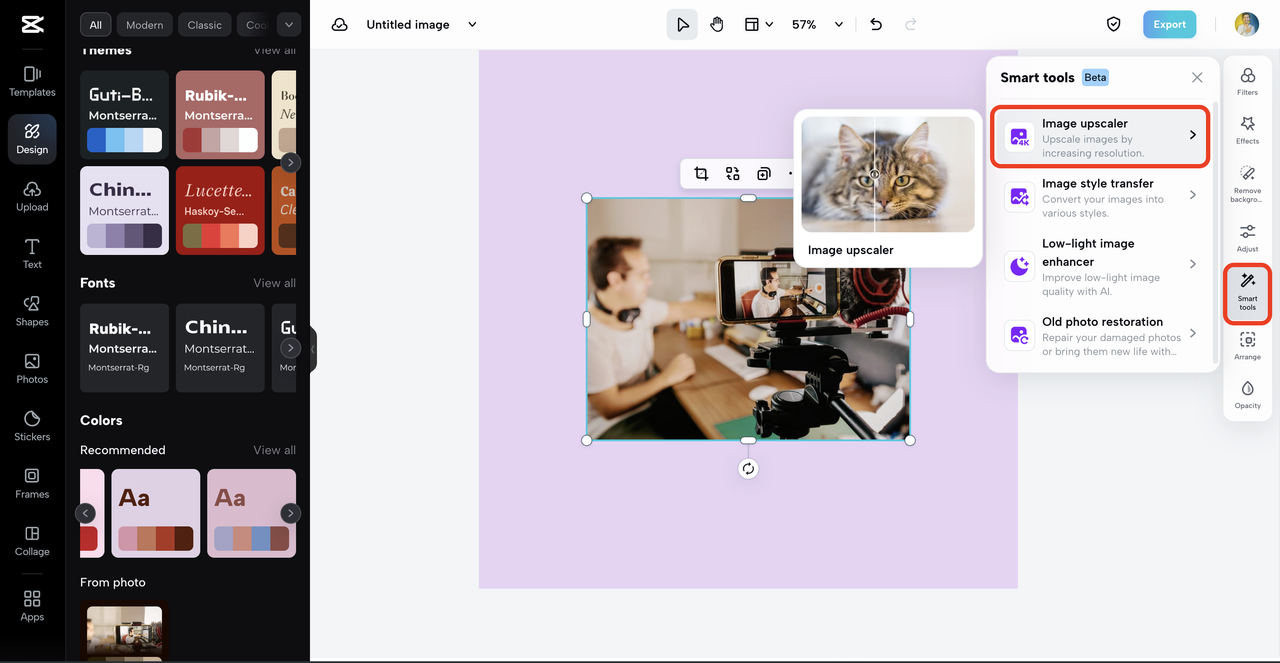Image resolution: width=1280 pixels, height=663 pixels.
Task: Open the Shapes panel
Action: click(32, 311)
